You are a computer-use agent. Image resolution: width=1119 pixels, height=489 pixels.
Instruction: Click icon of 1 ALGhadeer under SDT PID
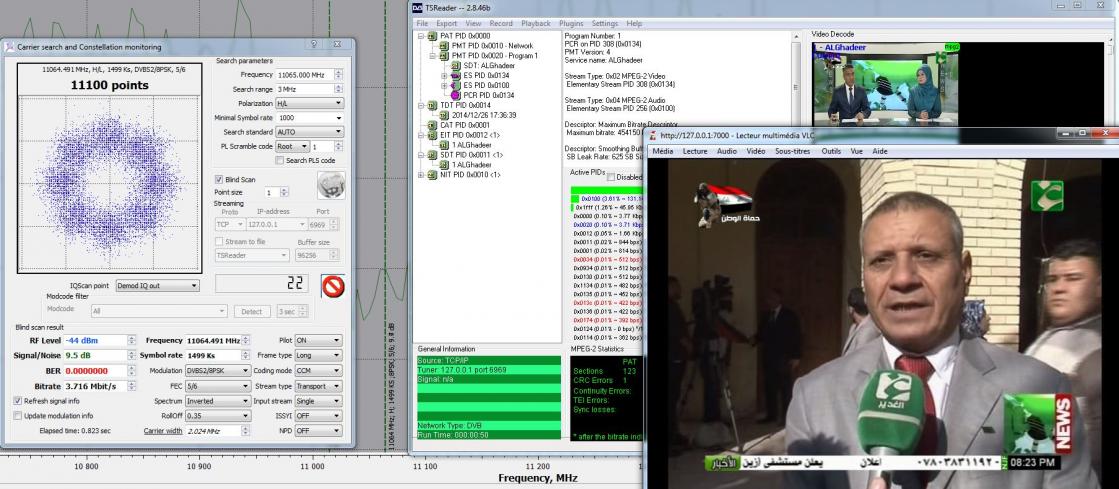[x=445, y=165]
